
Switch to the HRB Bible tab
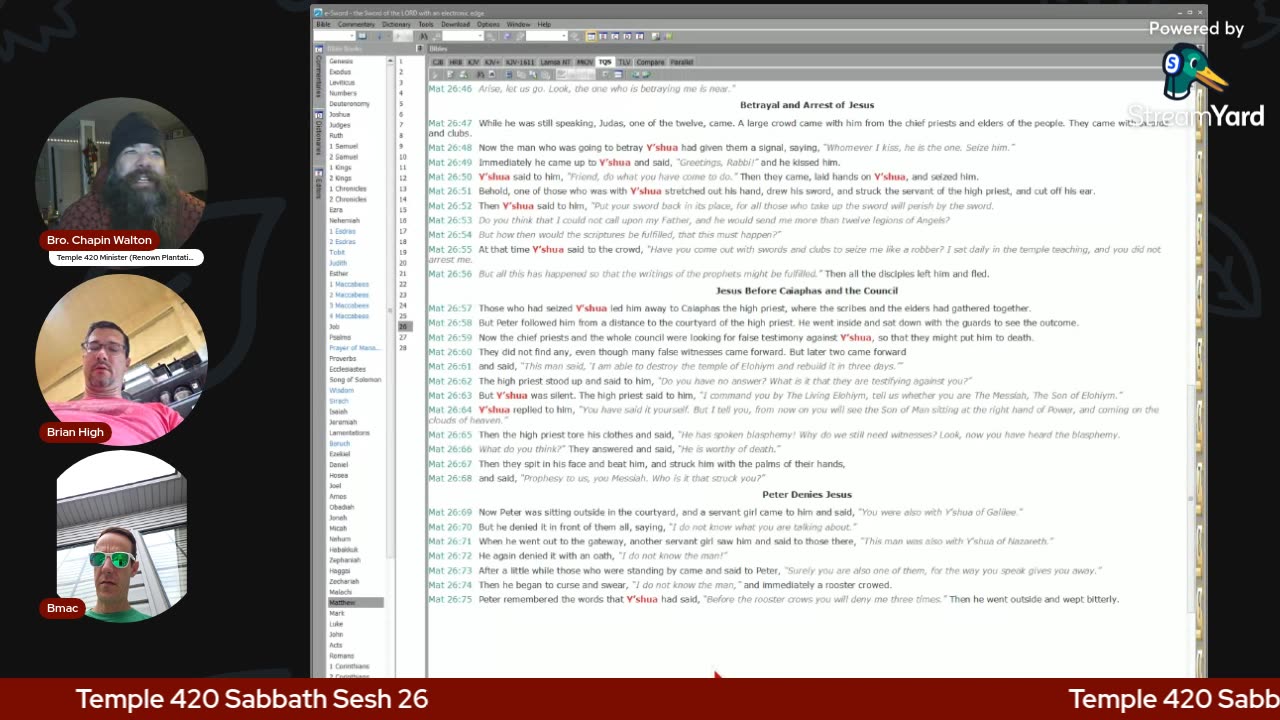(456, 62)
